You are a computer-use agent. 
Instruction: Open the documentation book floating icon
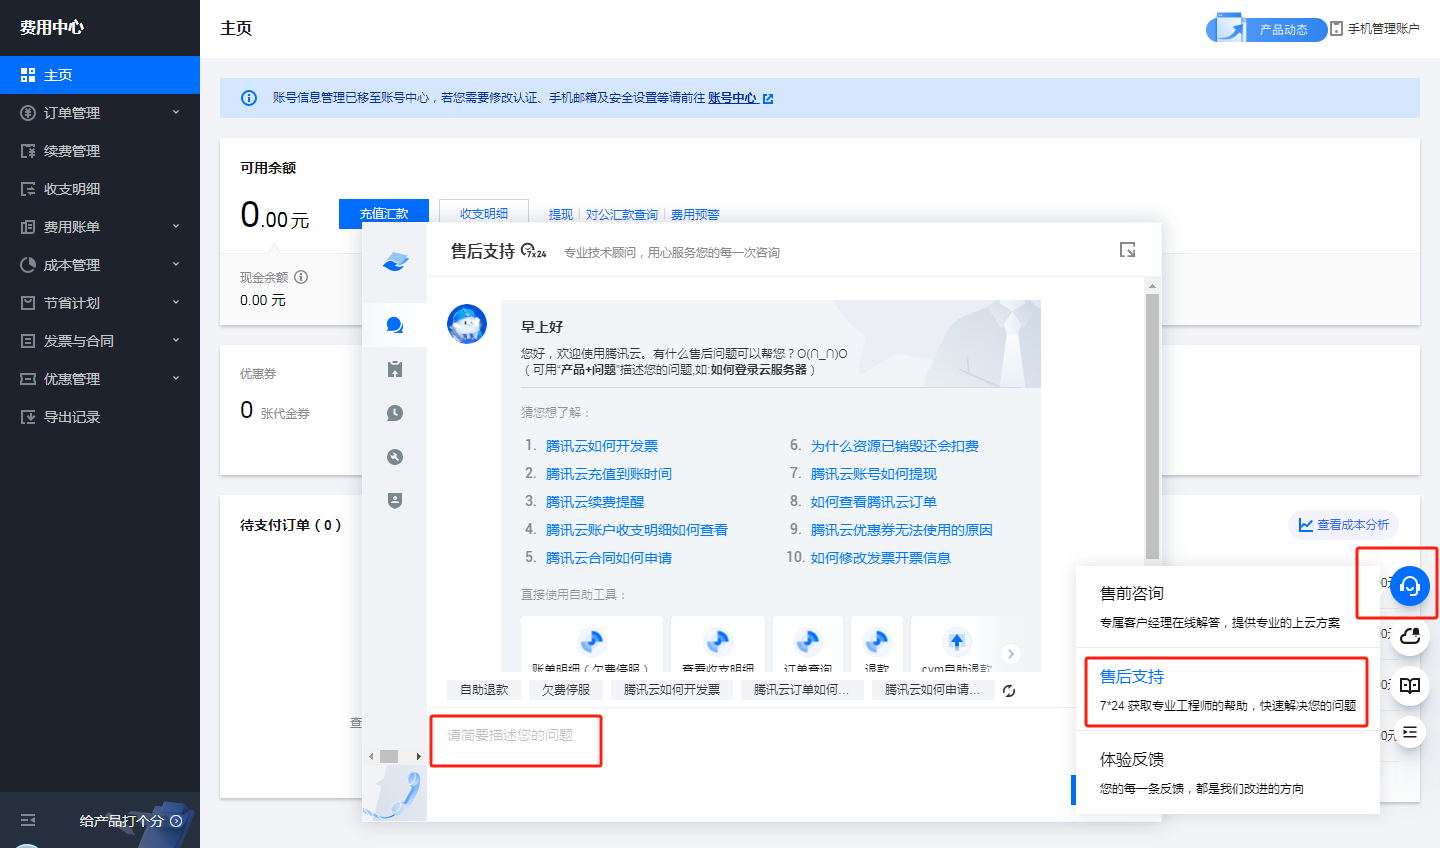tap(1410, 685)
